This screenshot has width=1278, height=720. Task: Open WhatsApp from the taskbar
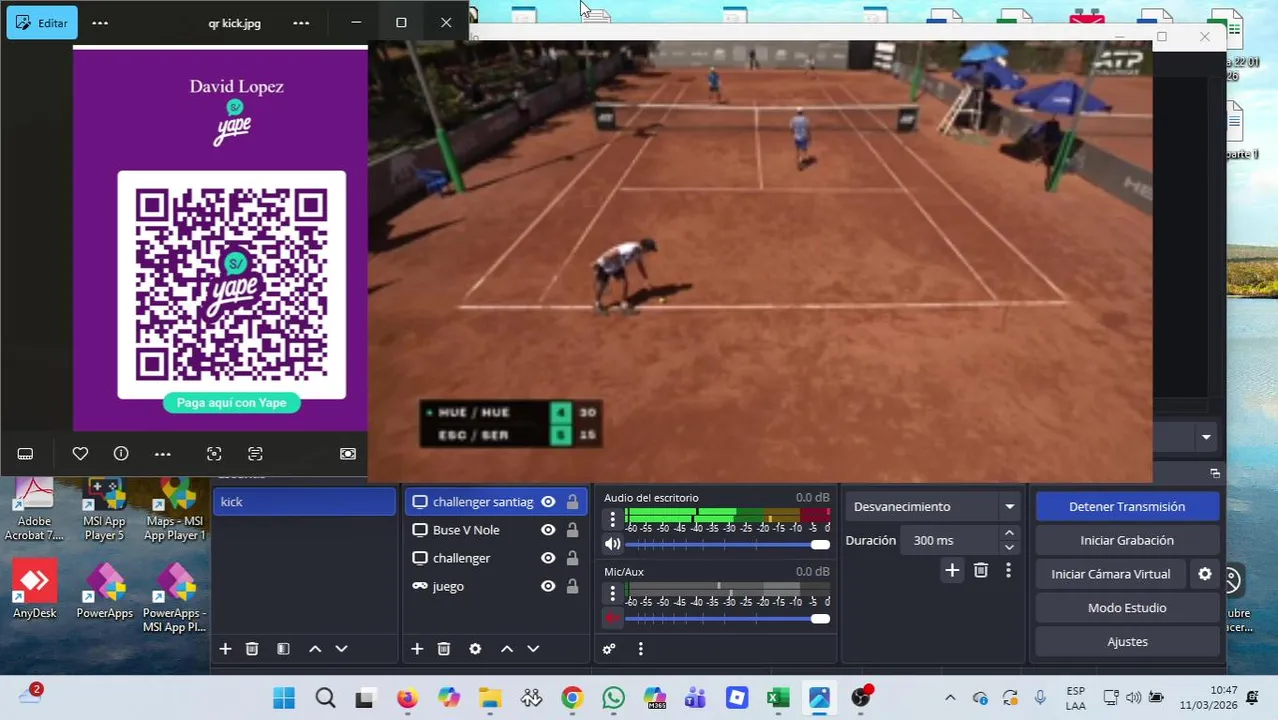tap(613, 698)
